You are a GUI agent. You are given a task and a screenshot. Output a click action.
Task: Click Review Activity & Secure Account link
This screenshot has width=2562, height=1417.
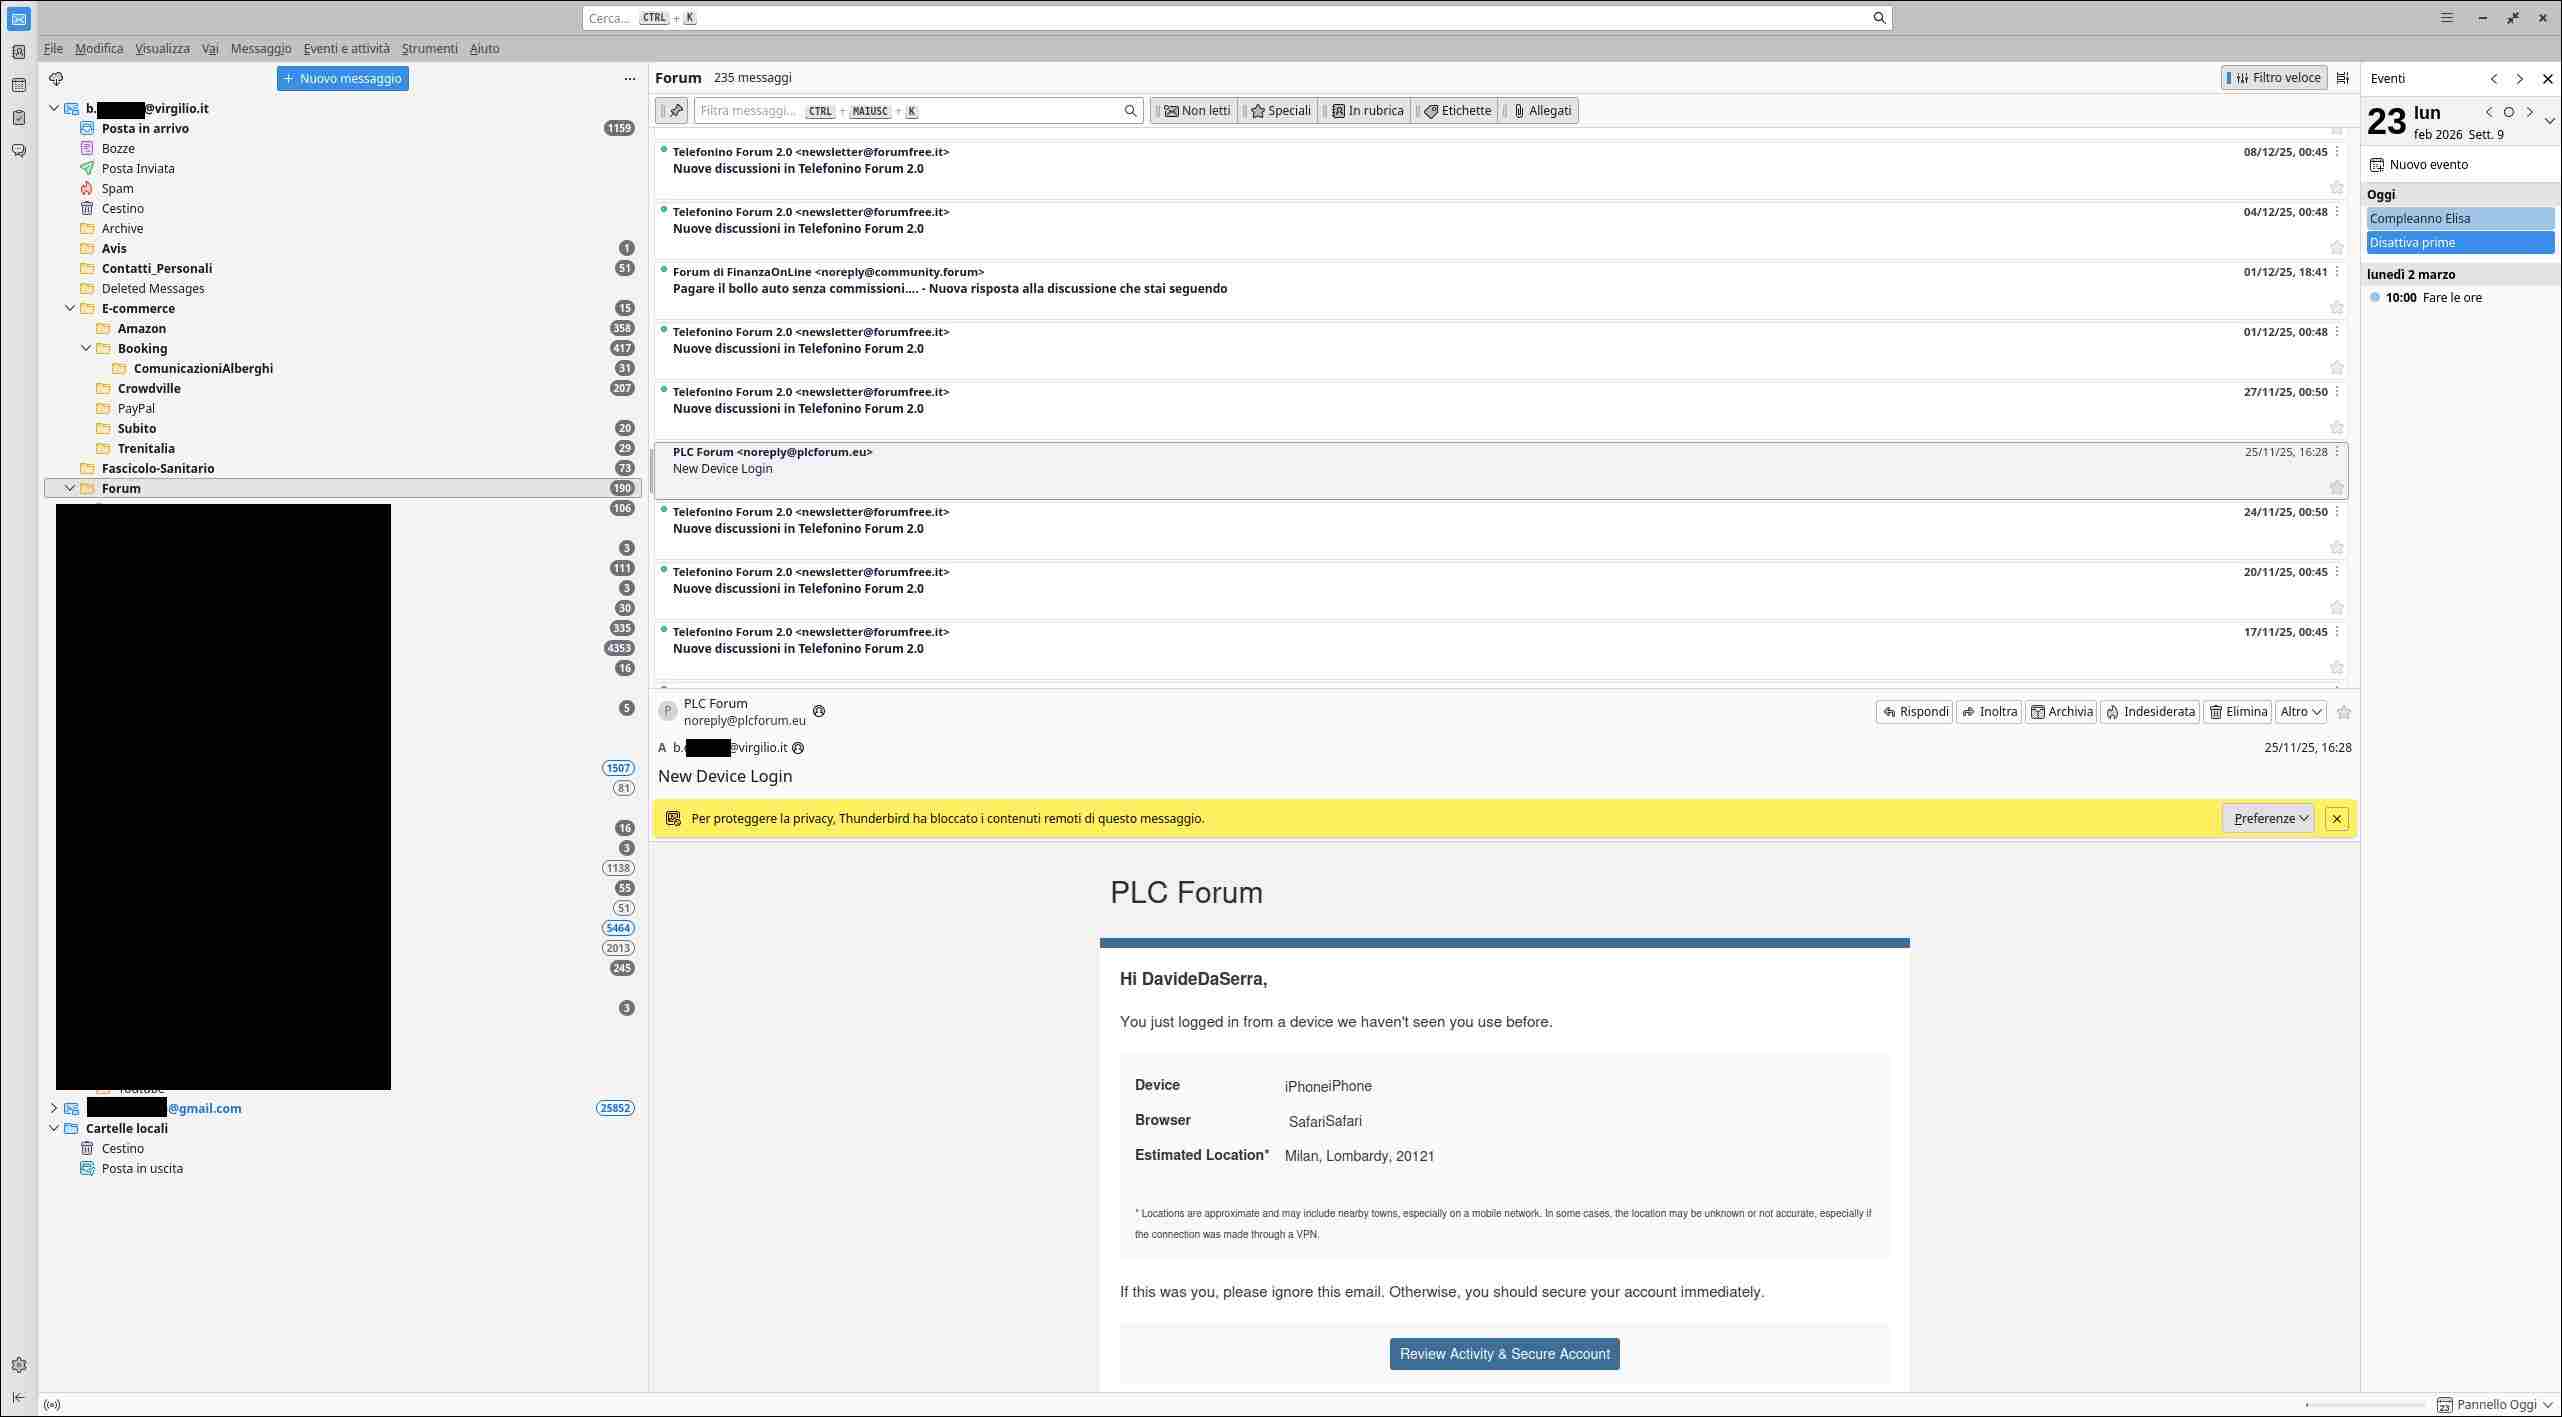[x=1503, y=1354]
